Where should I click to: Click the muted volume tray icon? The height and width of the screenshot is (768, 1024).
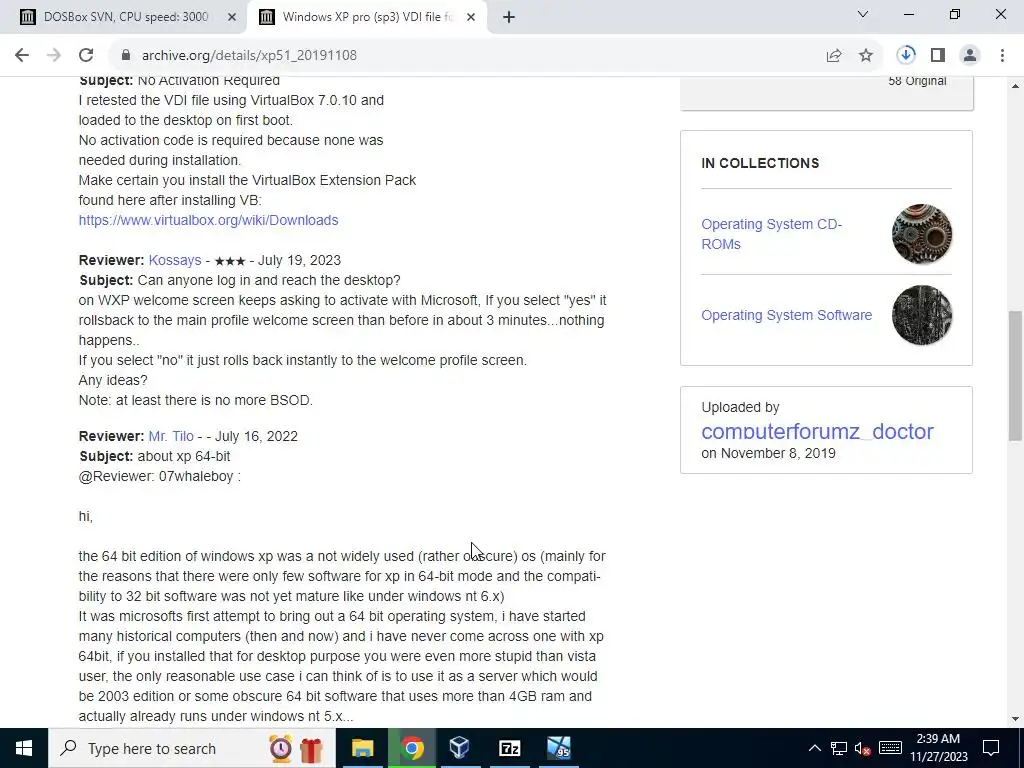tap(863, 748)
